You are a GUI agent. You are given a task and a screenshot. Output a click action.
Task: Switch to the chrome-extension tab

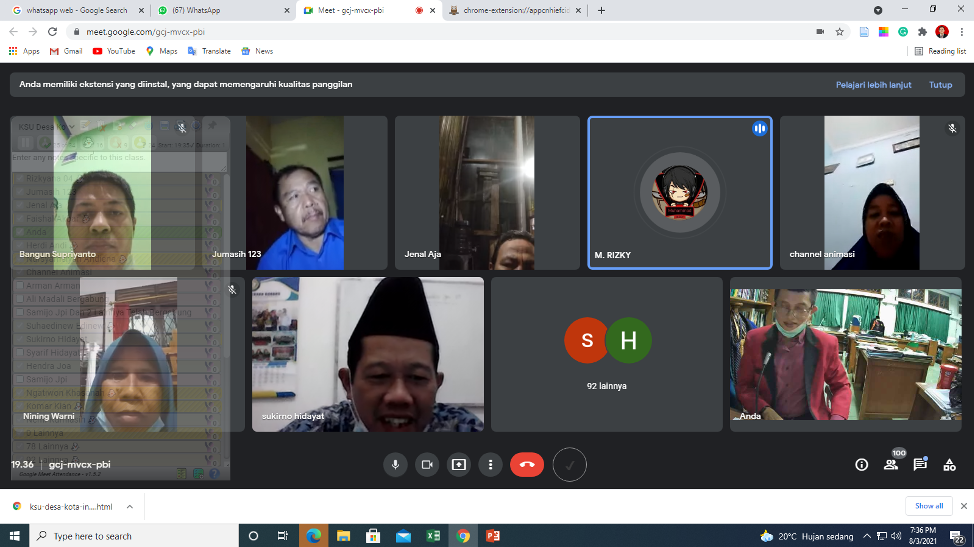[516, 11]
